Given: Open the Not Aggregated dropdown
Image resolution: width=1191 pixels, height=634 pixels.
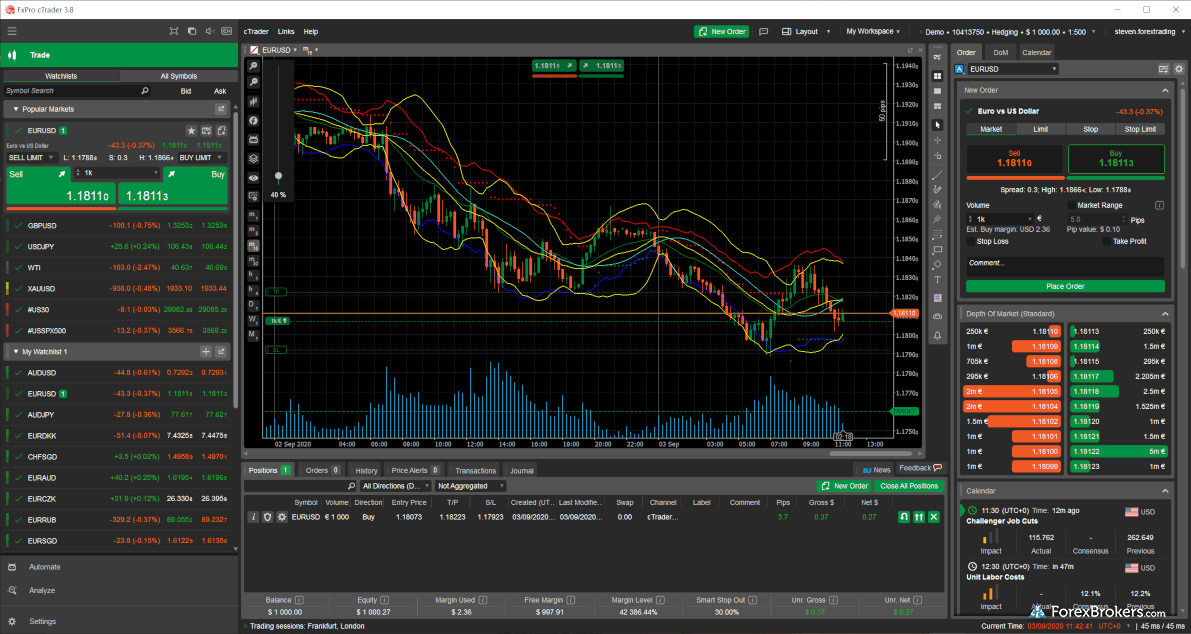Looking at the screenshot, I should (471, 485).
